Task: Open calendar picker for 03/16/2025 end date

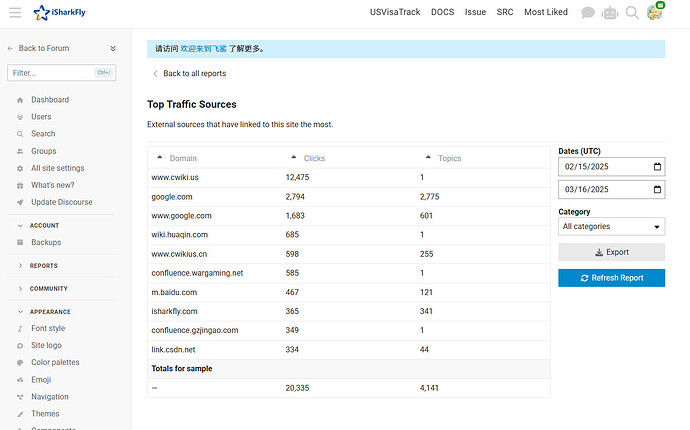Action: coord(657,190)
